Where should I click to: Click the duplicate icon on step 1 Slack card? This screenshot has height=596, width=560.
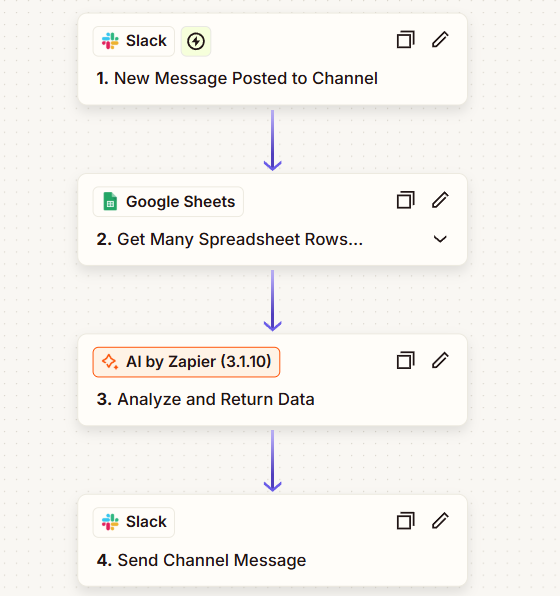(405, 40)
